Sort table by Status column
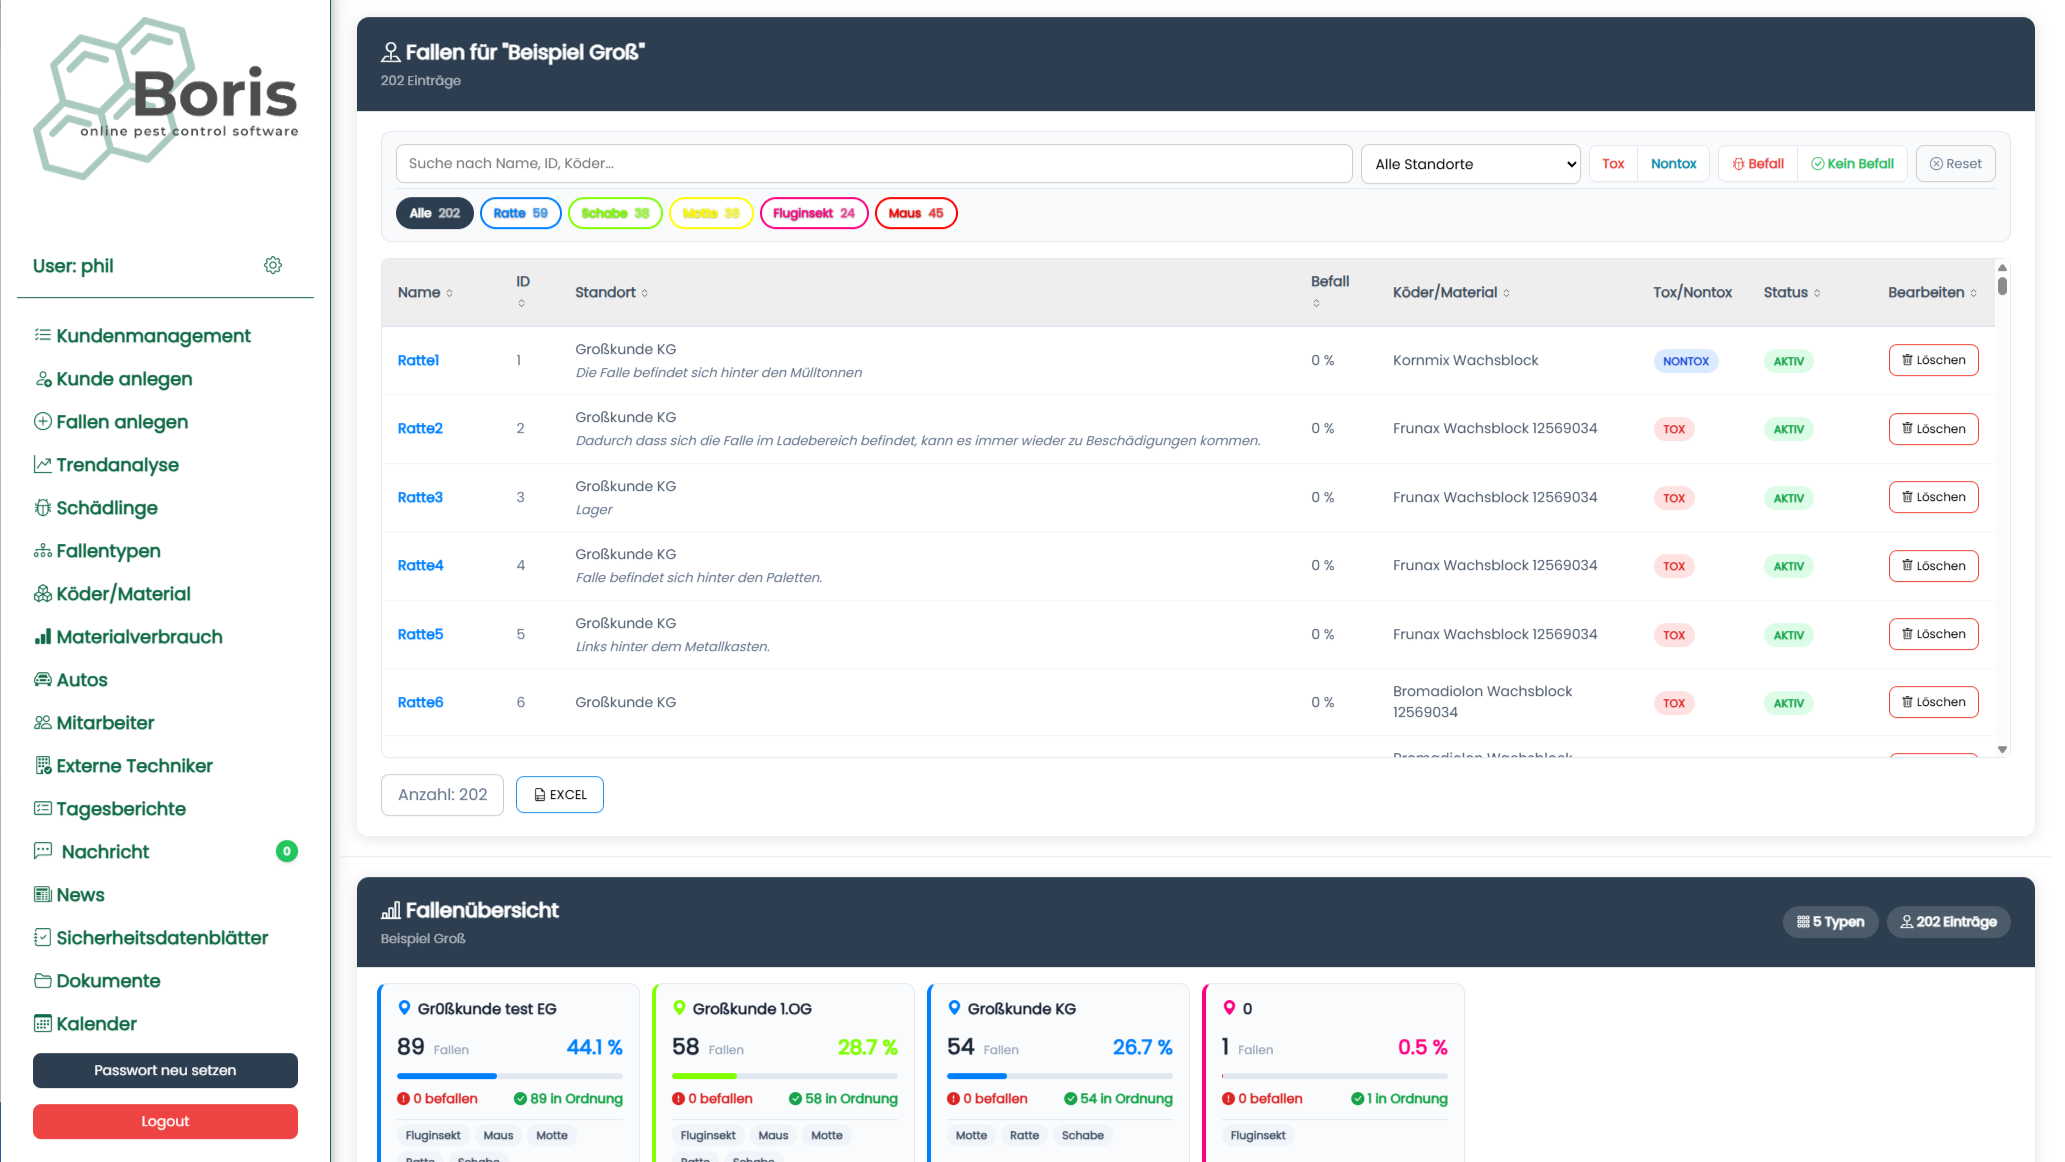Screen dimensions: 2065x1162 coord(1792,292)
